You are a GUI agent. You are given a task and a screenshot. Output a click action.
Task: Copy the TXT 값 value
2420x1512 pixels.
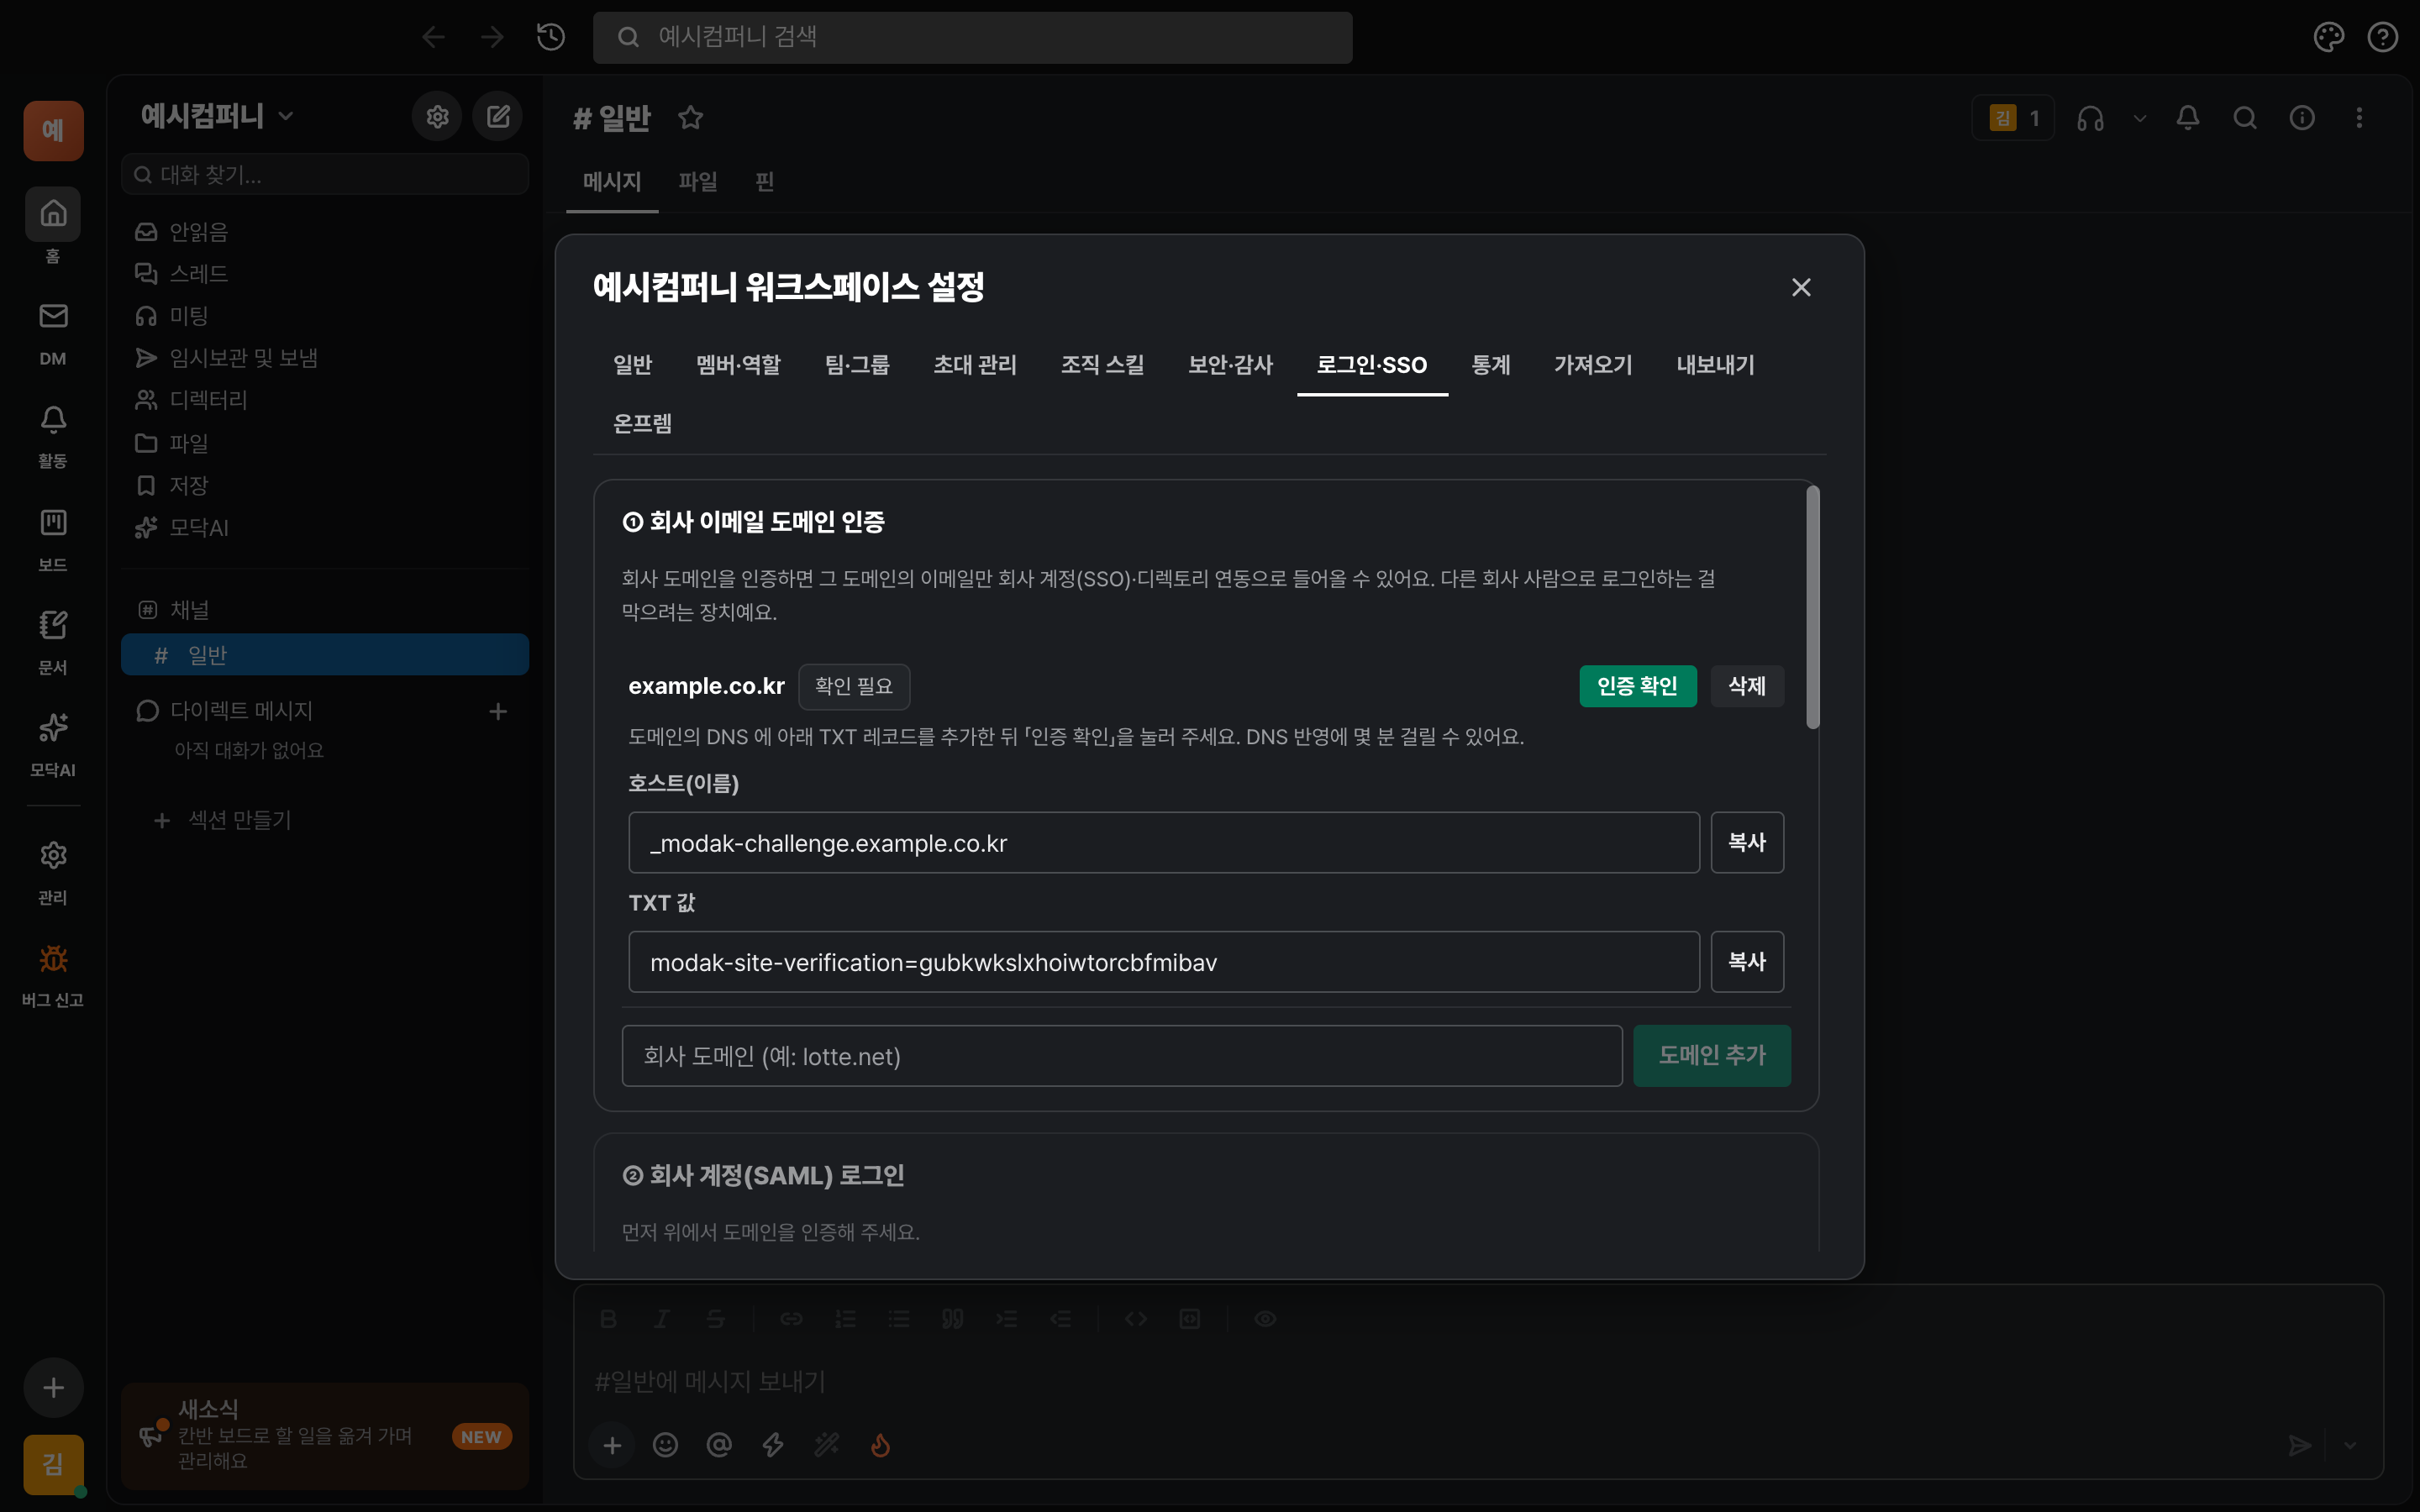point(1746,961)
